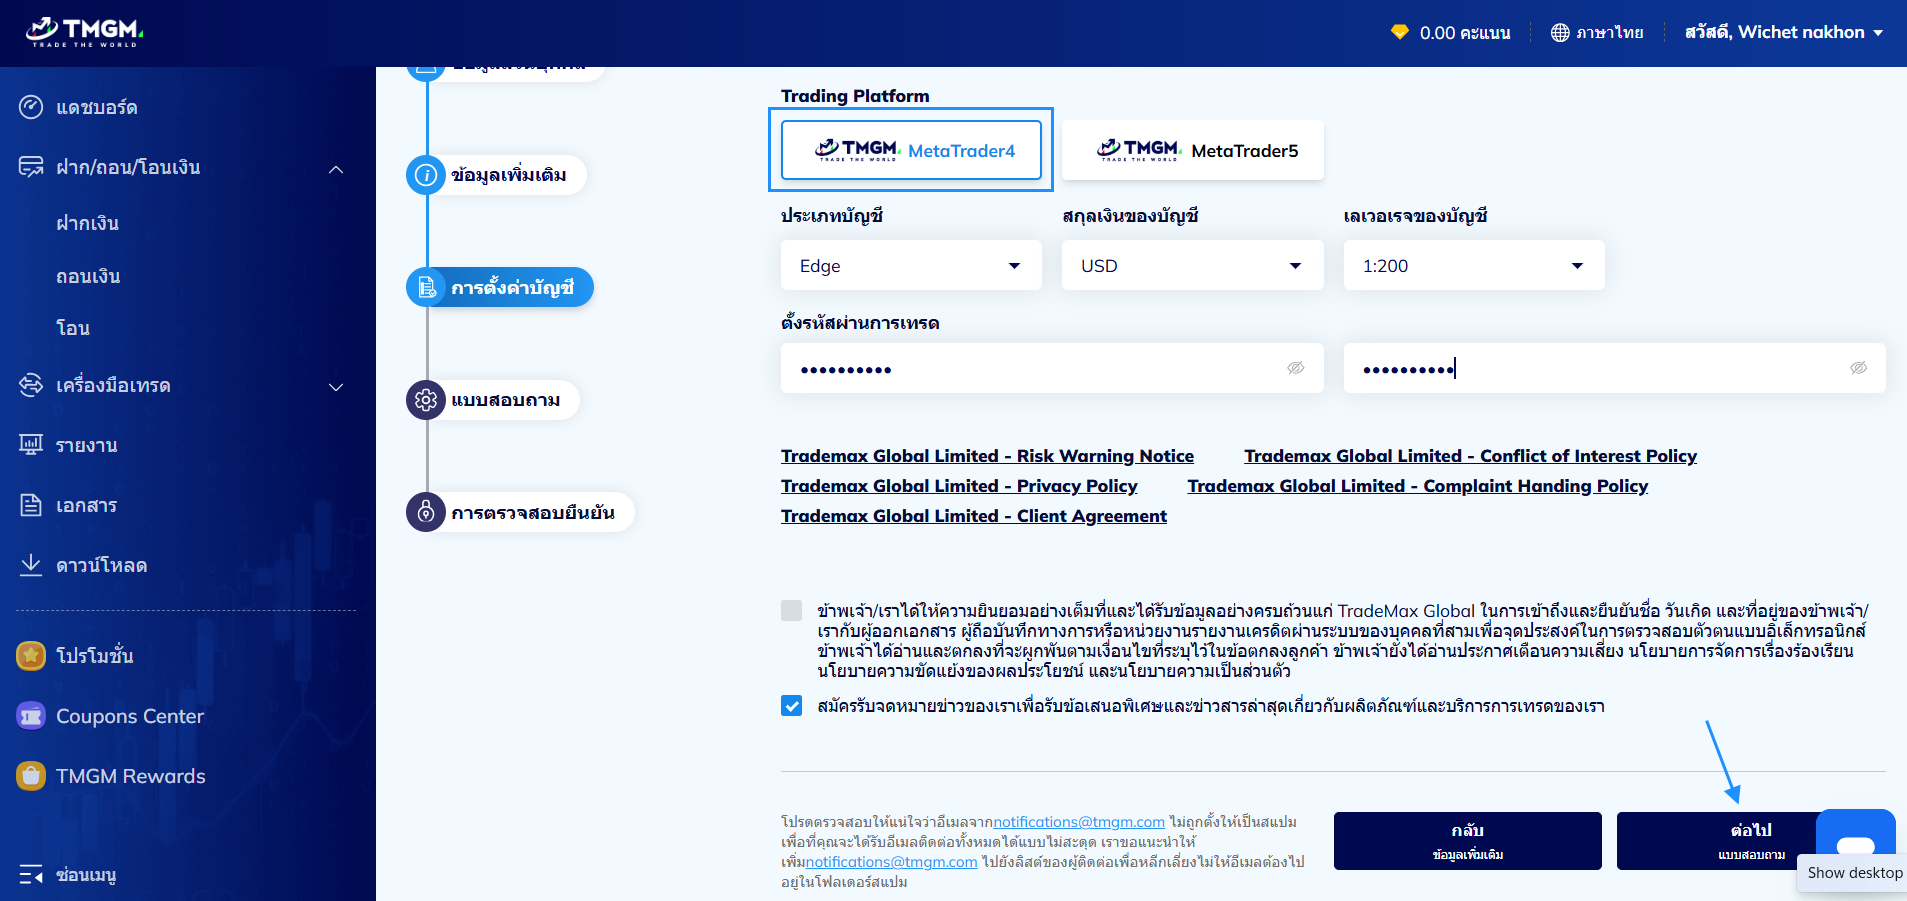Screen dimensions: 1907x901
Task: Open Complaint Handing Policy link
Action: [1418, 486]
